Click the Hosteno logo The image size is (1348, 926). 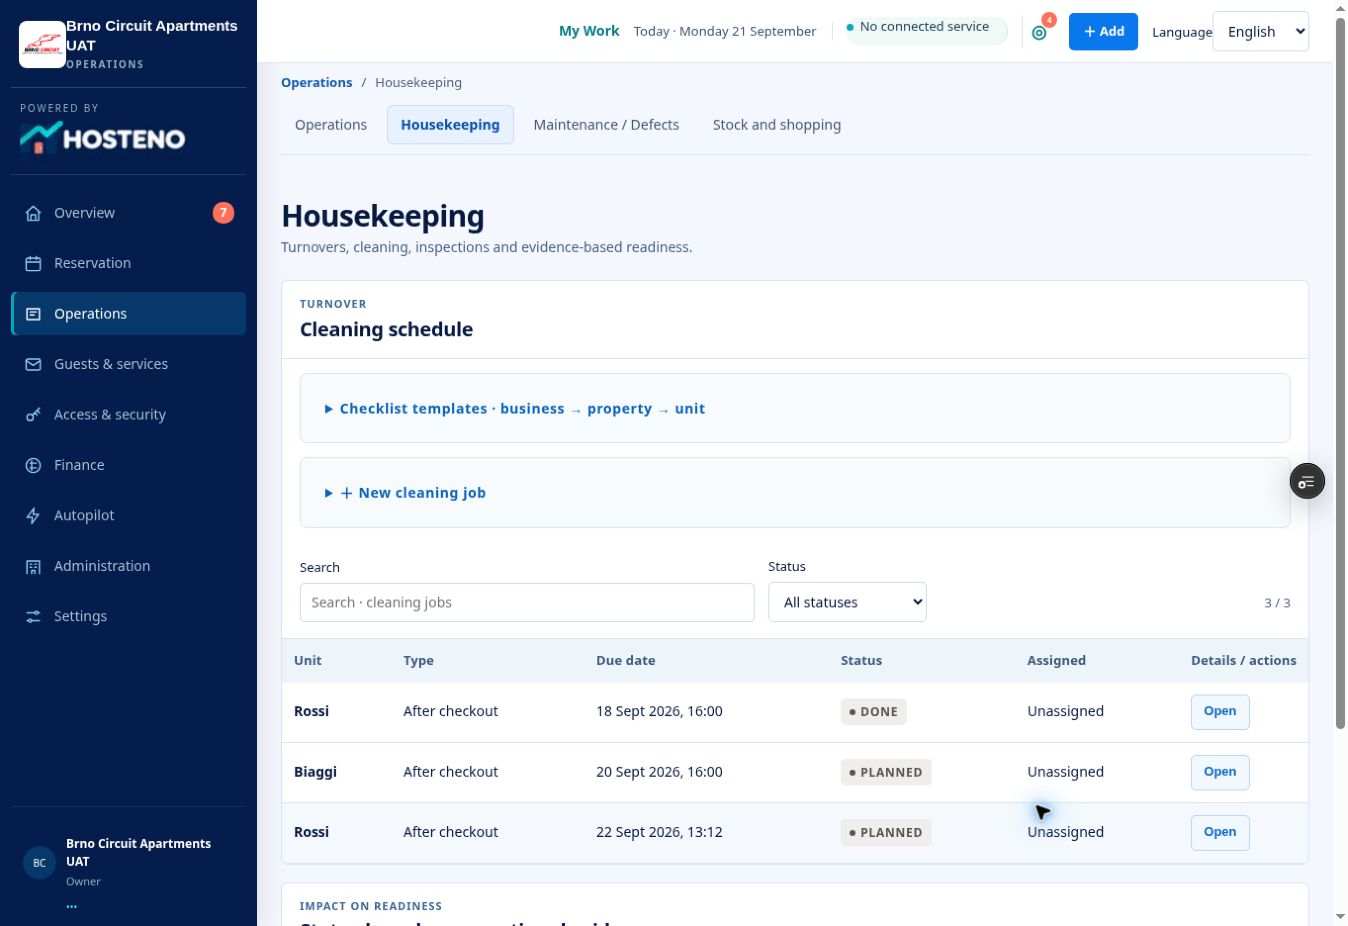coord(103,138)
